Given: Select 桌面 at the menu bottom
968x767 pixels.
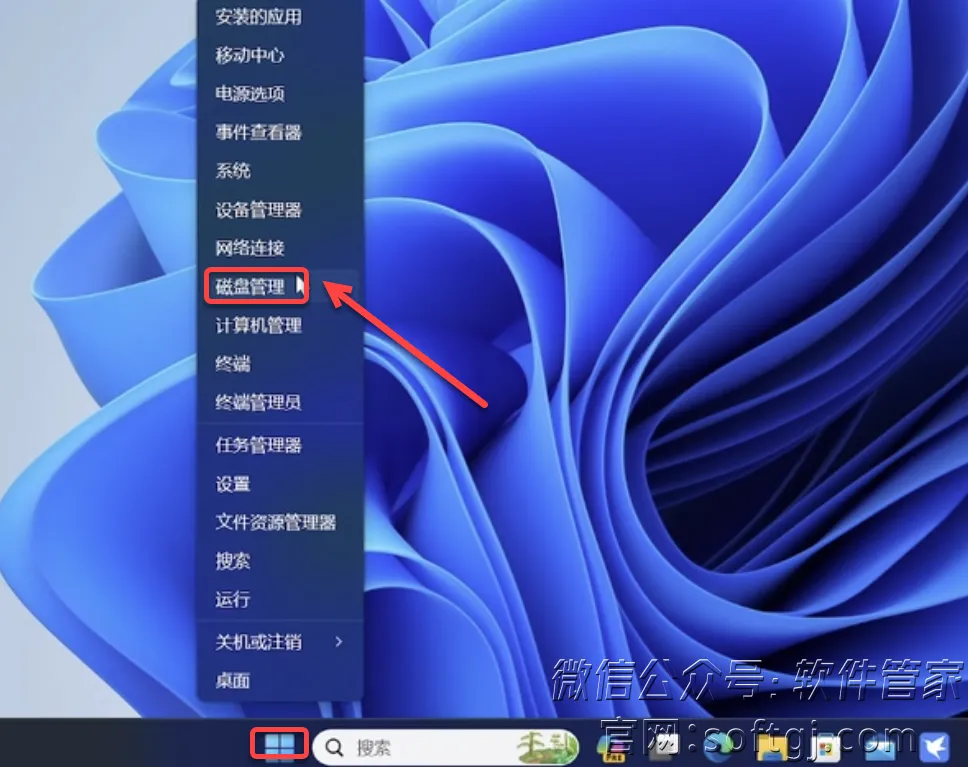Looking at the screenshot, I should point(280,681).
